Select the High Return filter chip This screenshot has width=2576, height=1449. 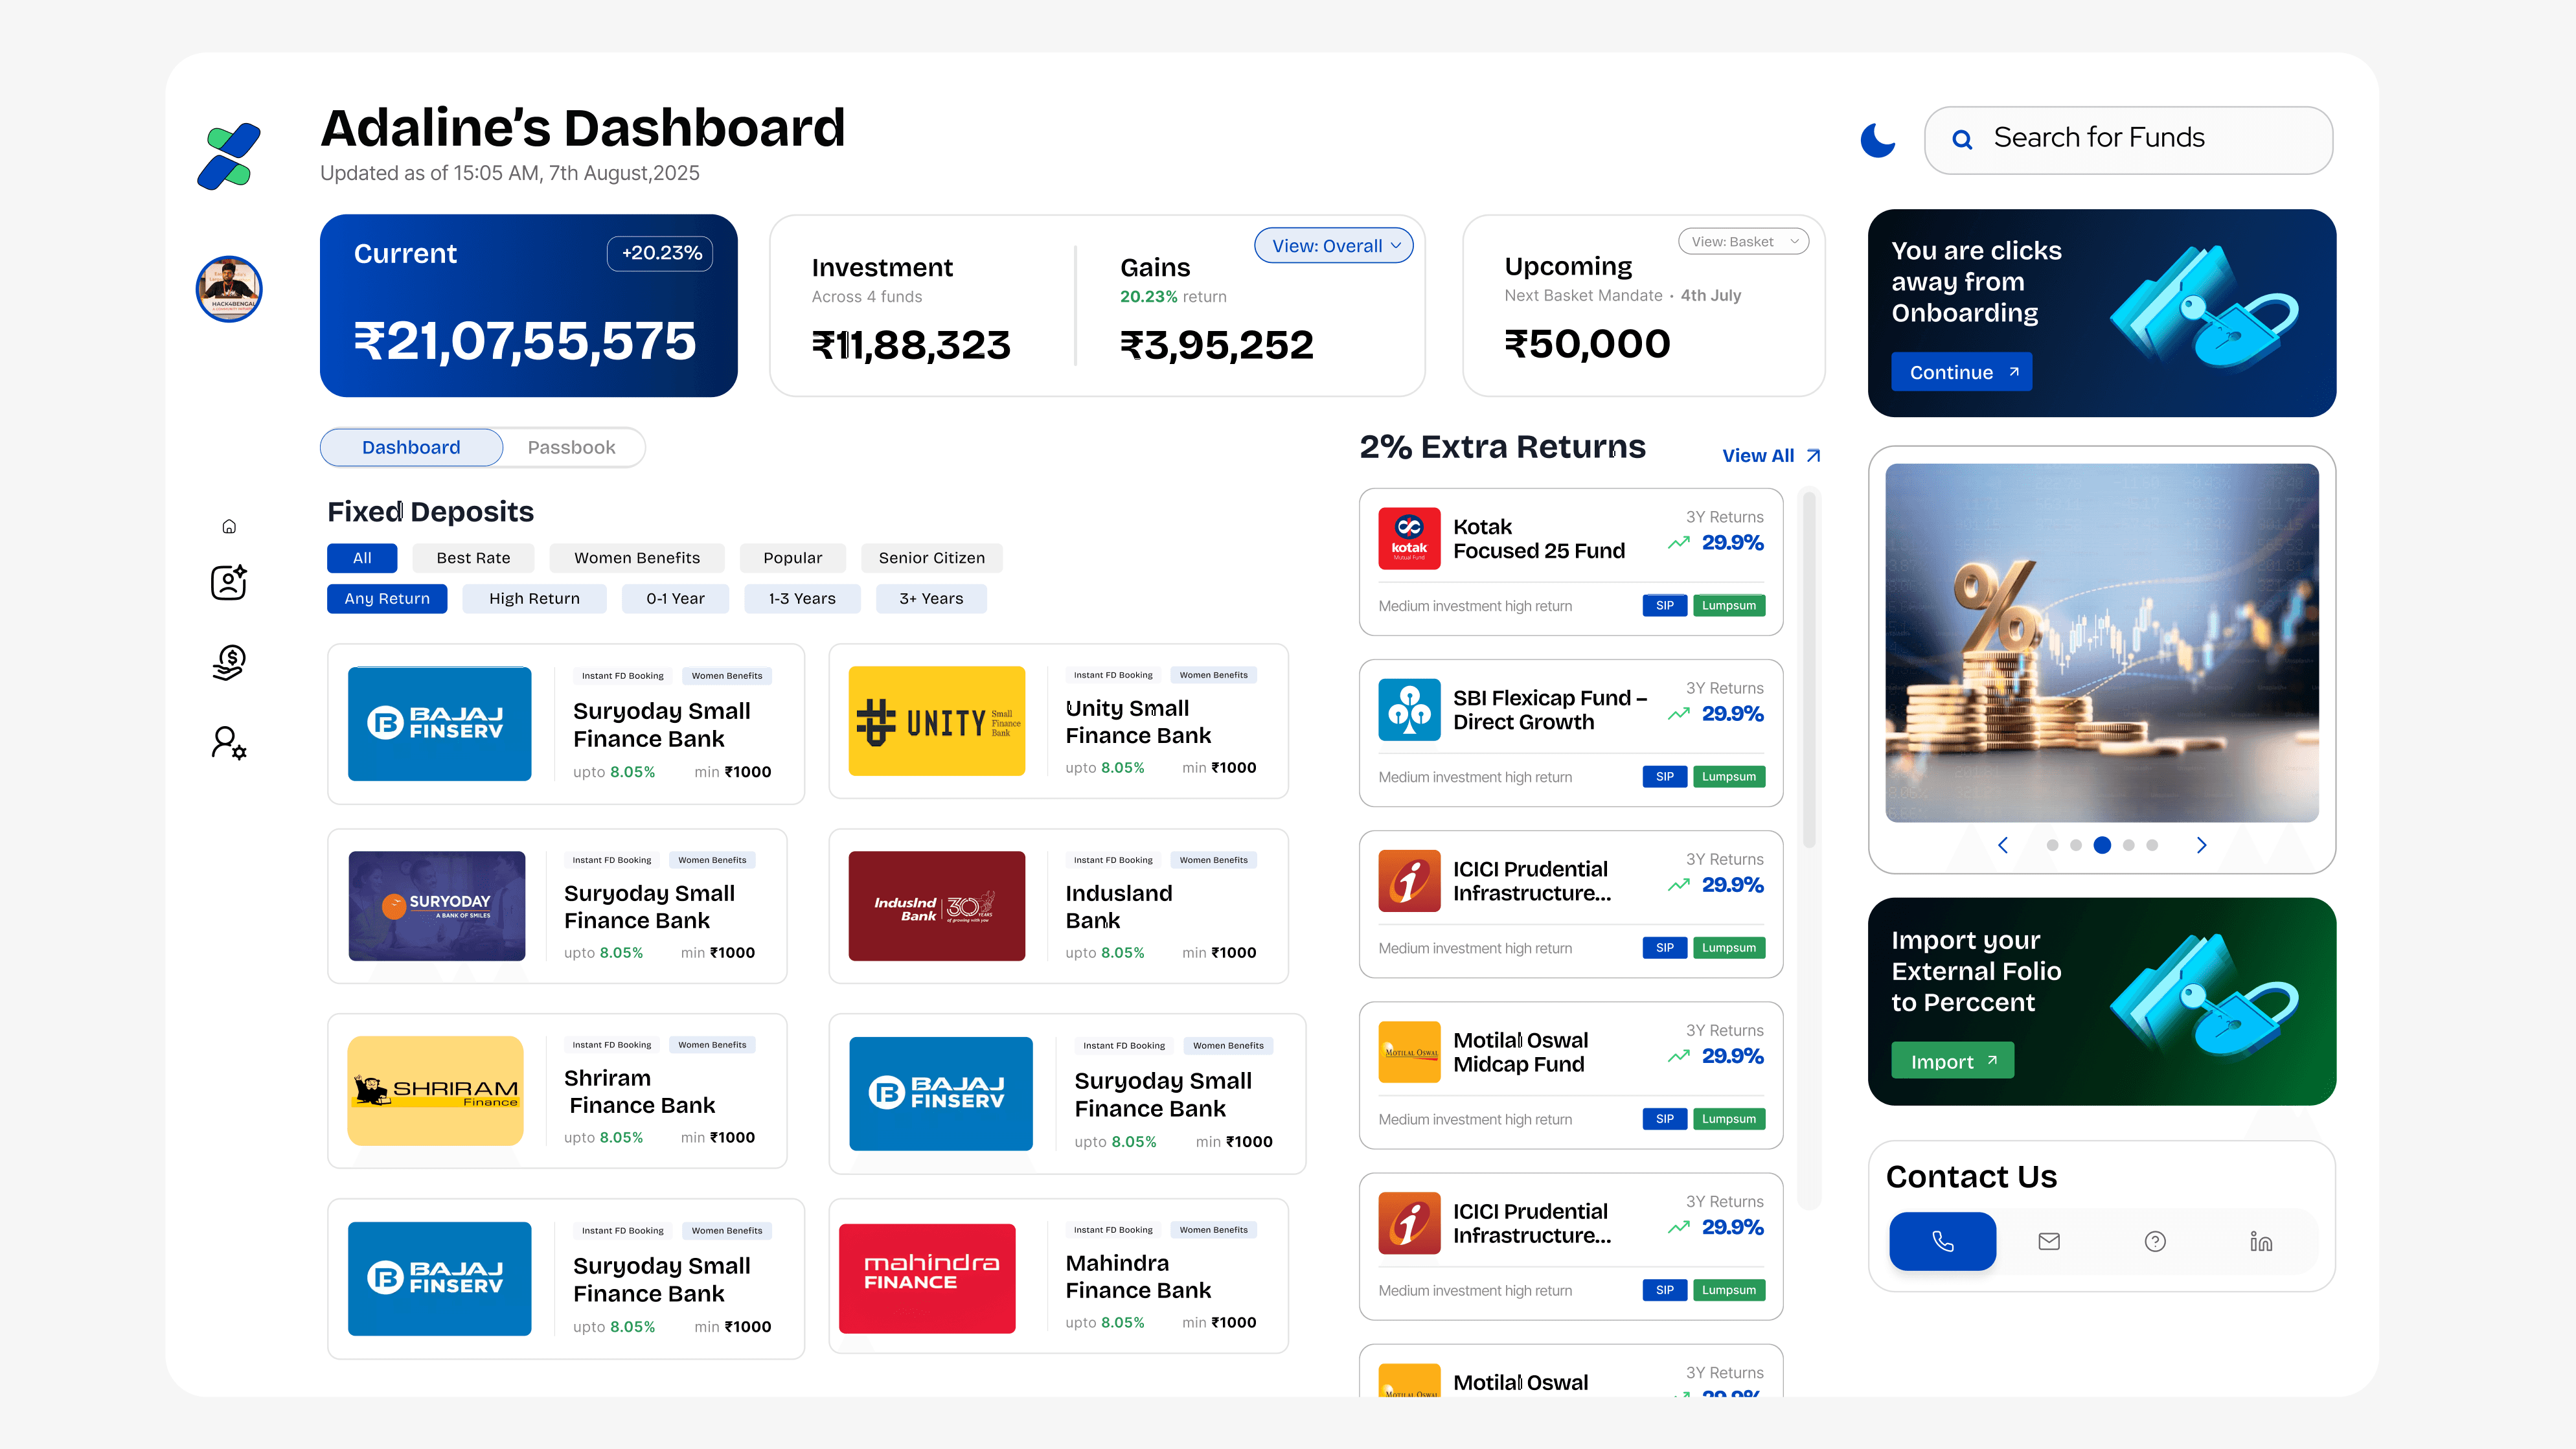[534, 598]
